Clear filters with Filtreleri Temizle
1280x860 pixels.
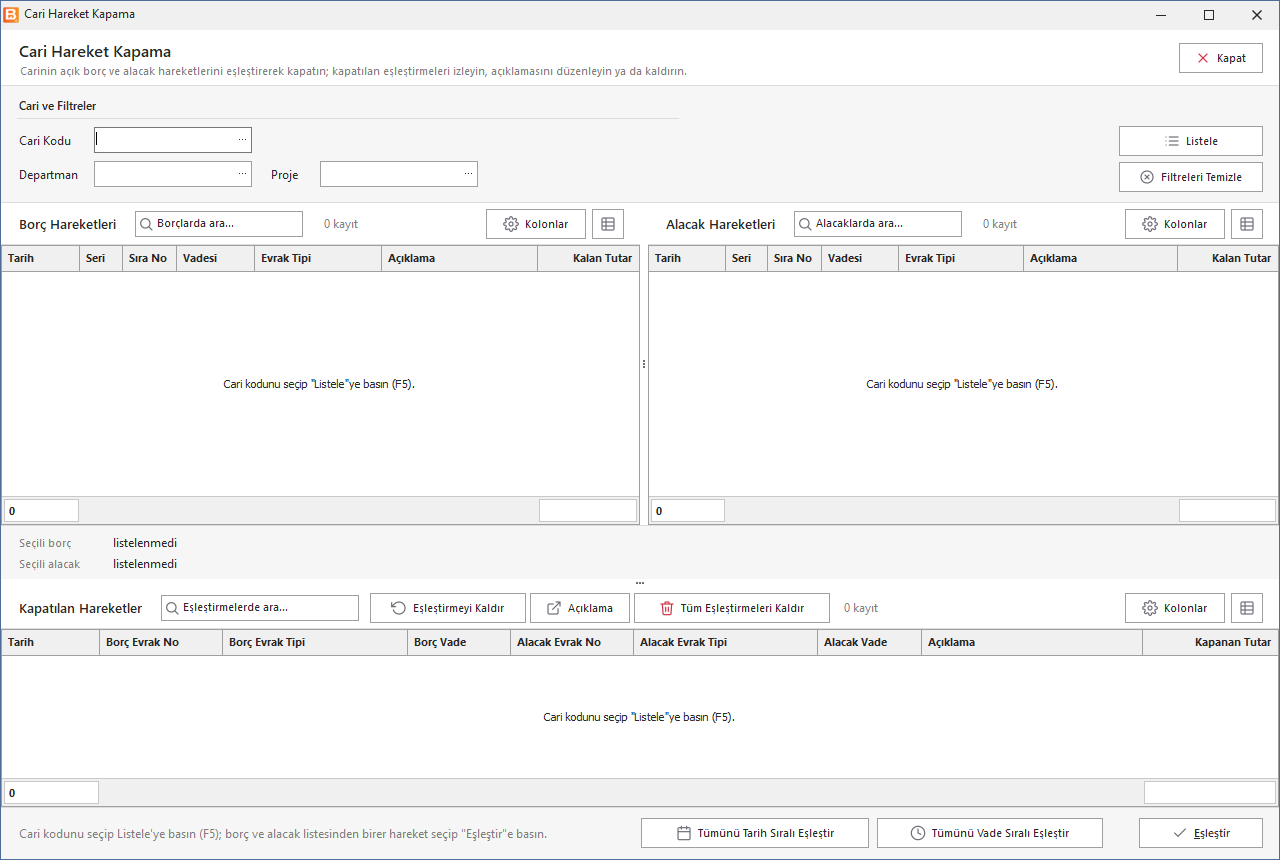click(x=1191, y=177)
